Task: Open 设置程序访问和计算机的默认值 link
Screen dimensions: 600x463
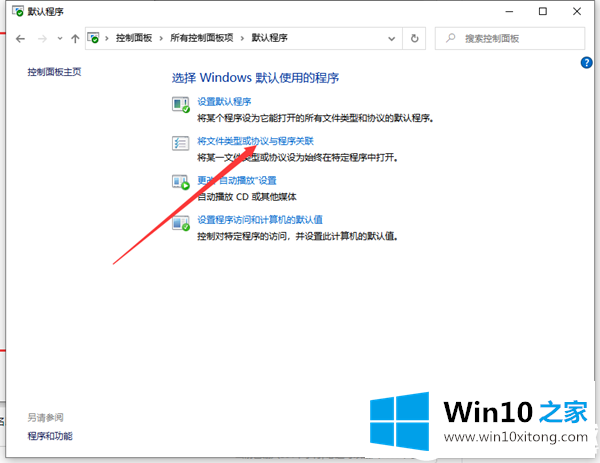Action: [260, 220]
